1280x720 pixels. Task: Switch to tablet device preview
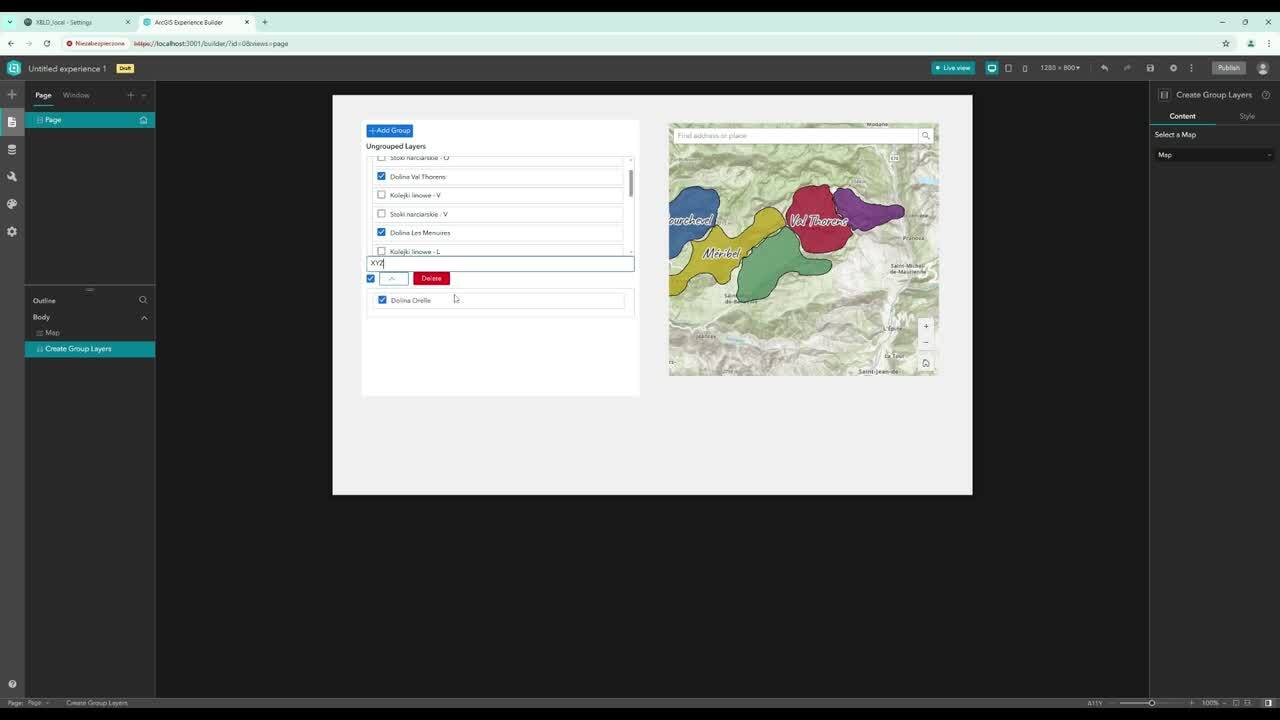(x=1008, y=68)
